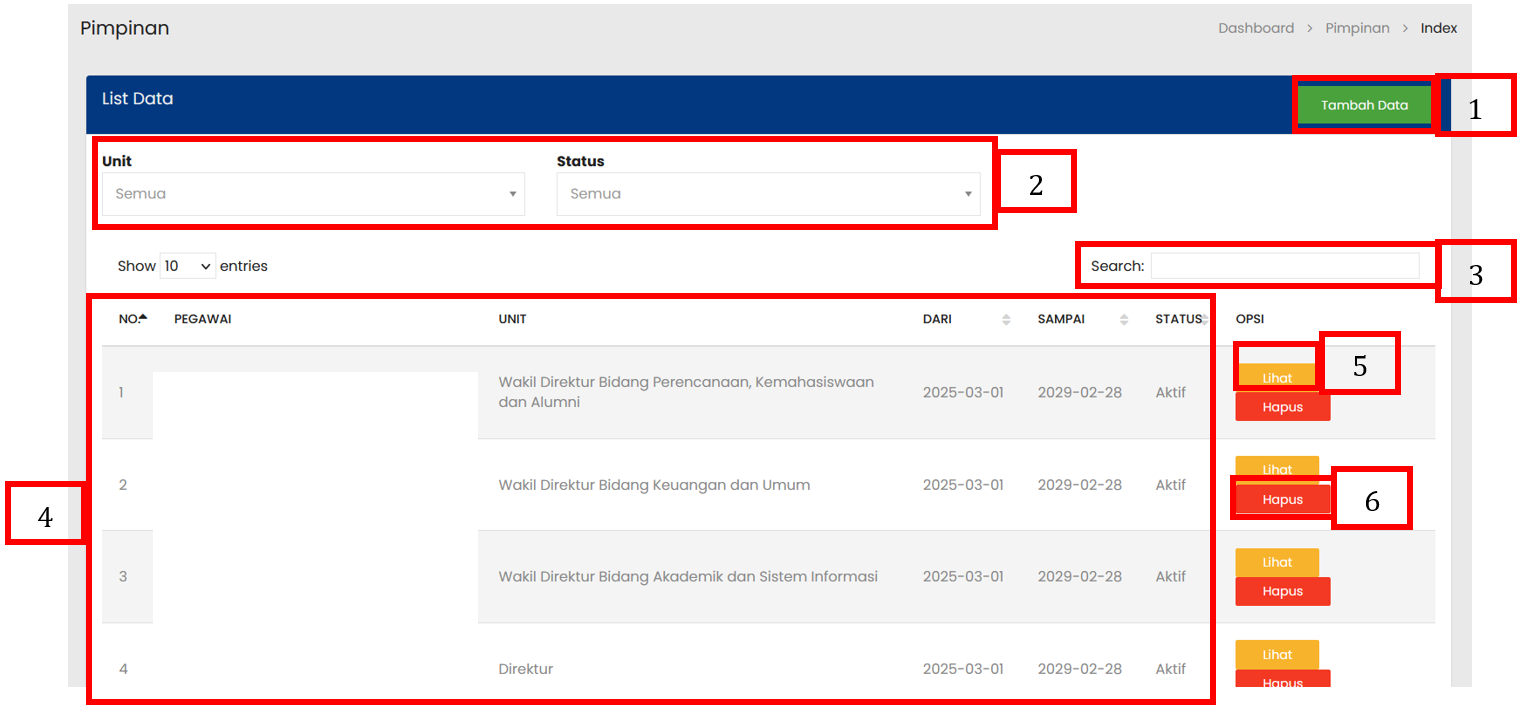Delete Wakil Direktur Keuangan row with Hapus
This screenshot has height=718, width=1530.
pyautogui.click(x=1282, y=499)
